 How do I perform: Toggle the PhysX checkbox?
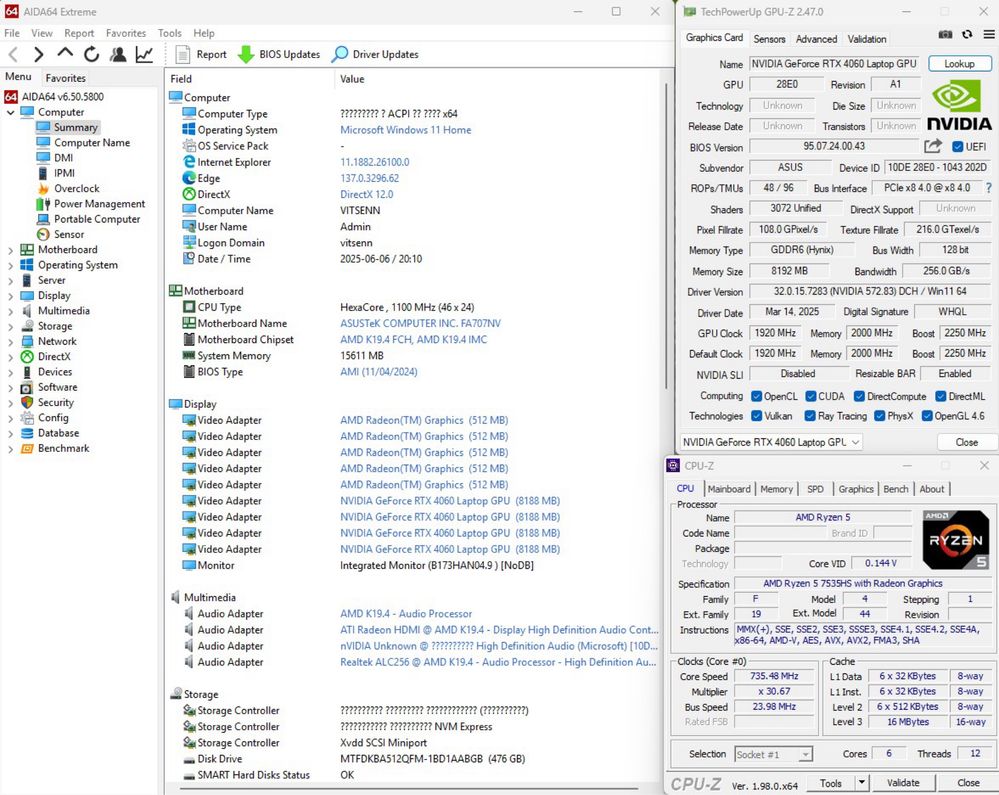tap(879, 416)
